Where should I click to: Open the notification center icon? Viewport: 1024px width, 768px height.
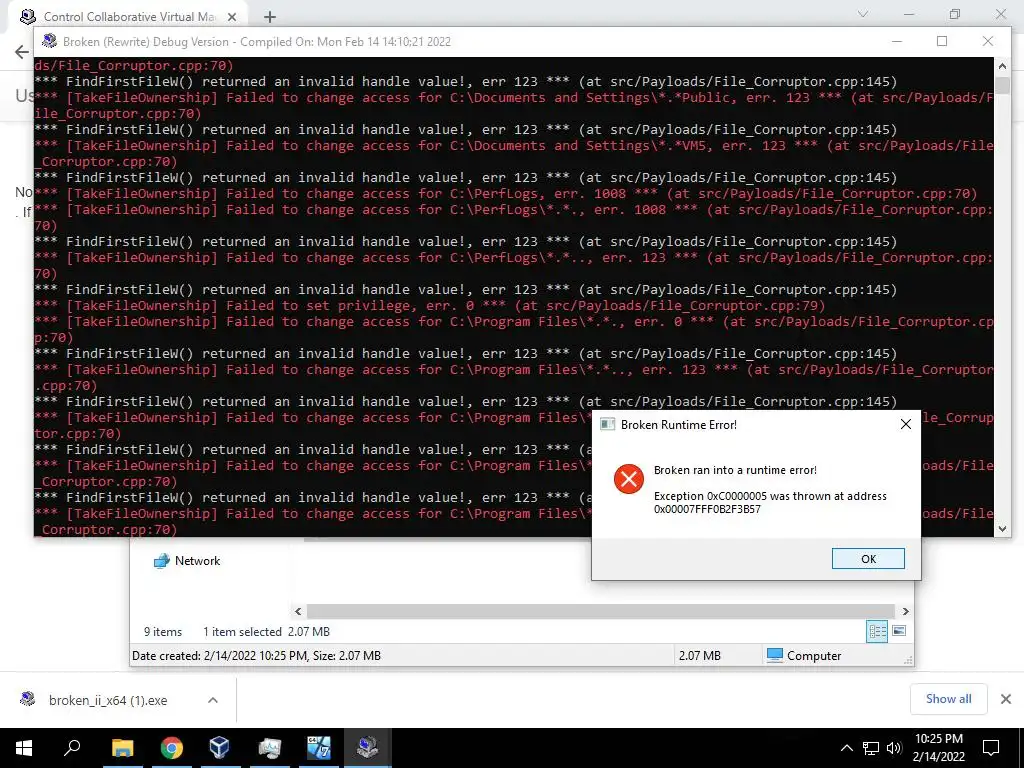tap(991, 748)
